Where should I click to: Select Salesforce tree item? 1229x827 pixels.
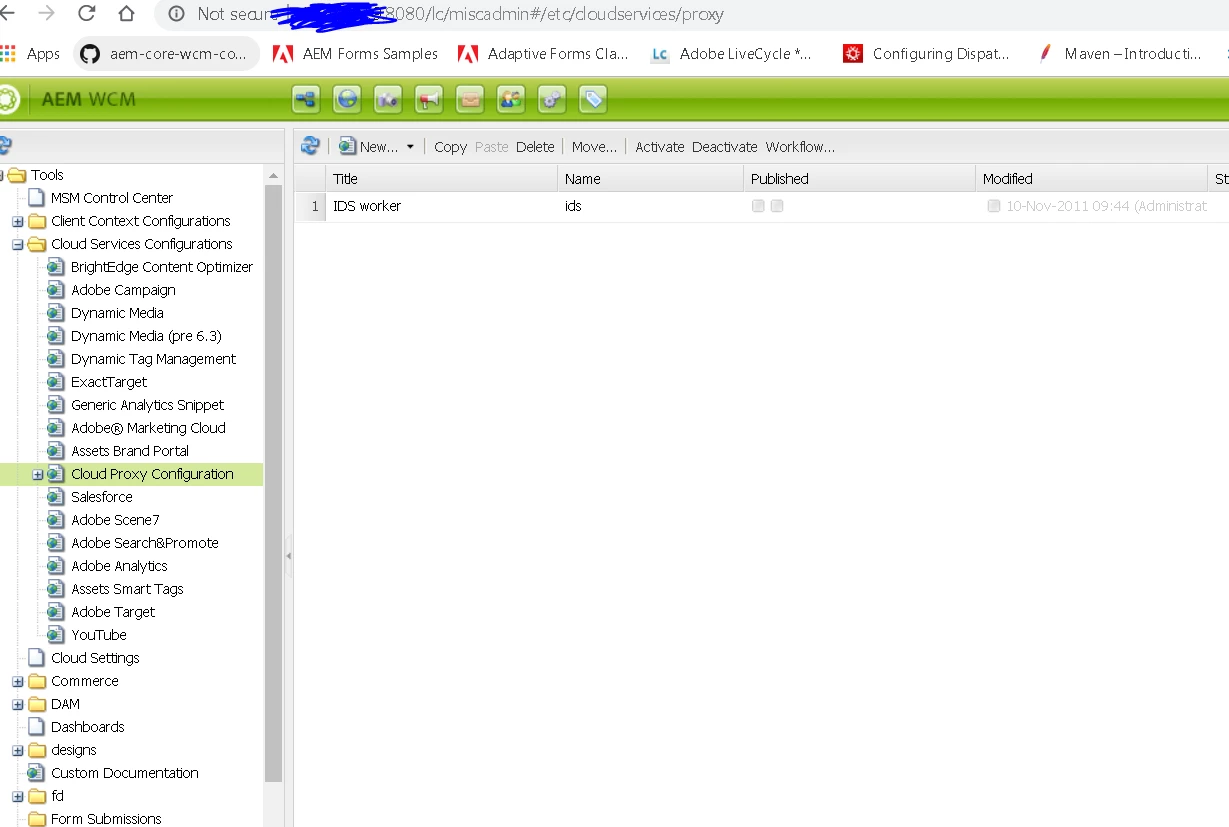(102, 497)
